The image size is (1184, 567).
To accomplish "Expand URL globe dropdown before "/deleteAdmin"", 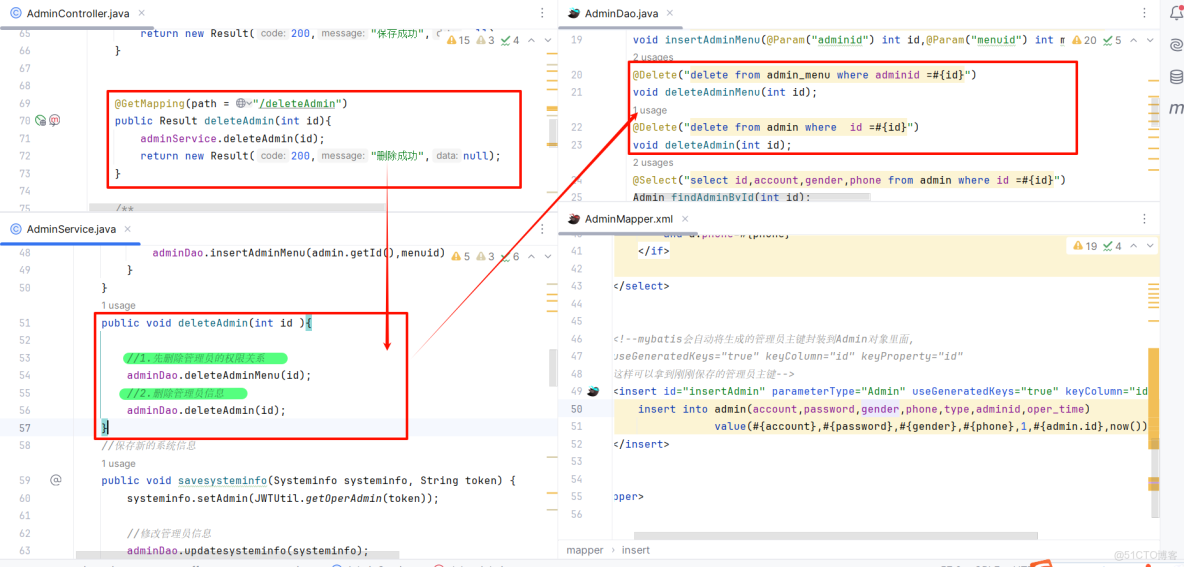I will pos(244,103).
